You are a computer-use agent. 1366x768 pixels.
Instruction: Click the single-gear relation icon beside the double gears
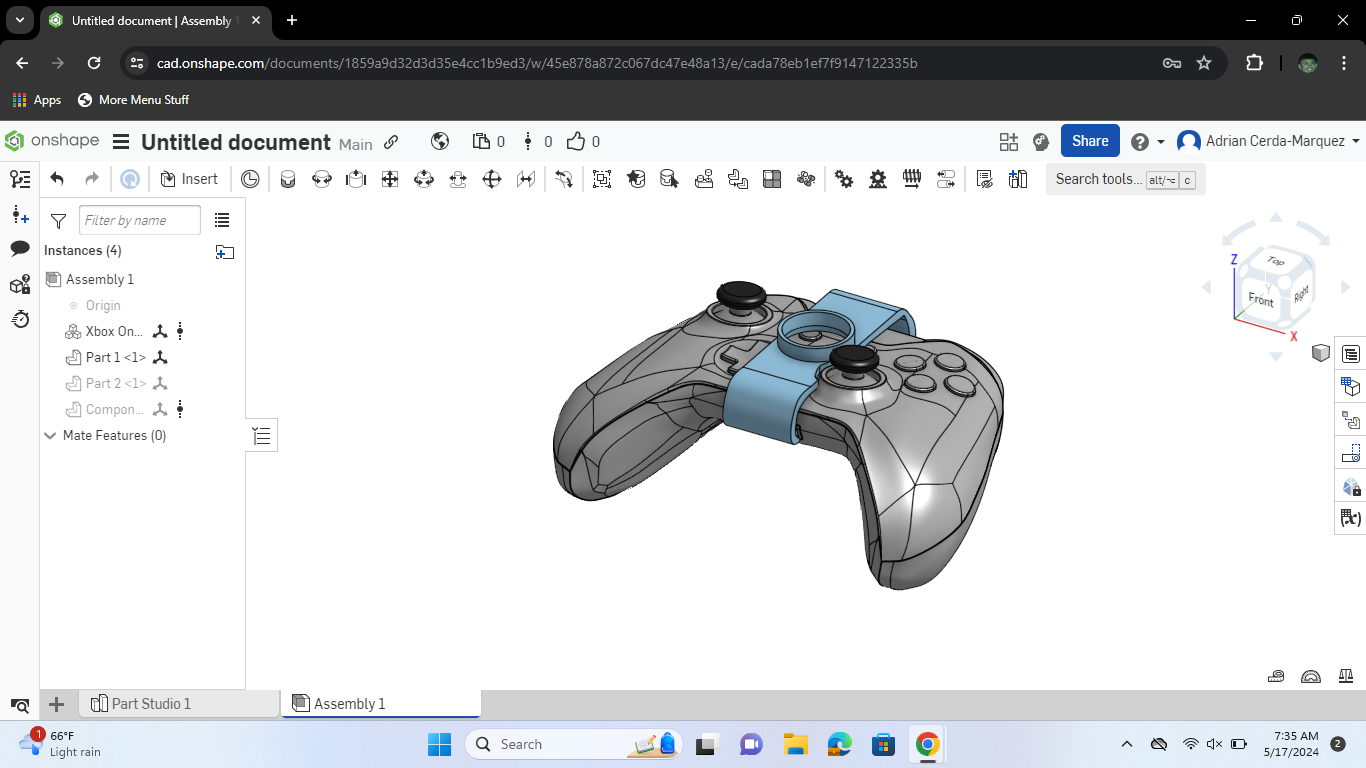pyautogui.click(x=878, y=179)
